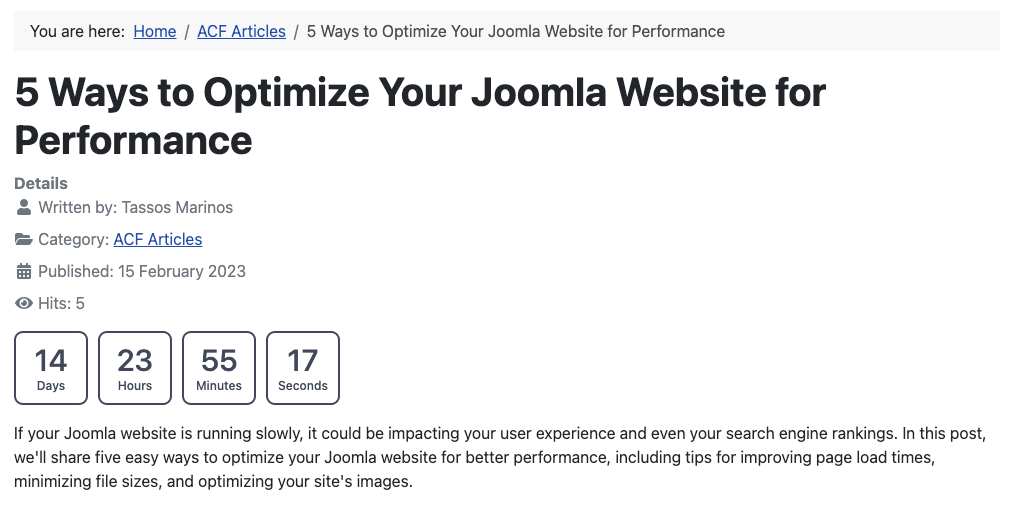
Task: Click the open folder category icon
Action: click(x=23, y=239)
